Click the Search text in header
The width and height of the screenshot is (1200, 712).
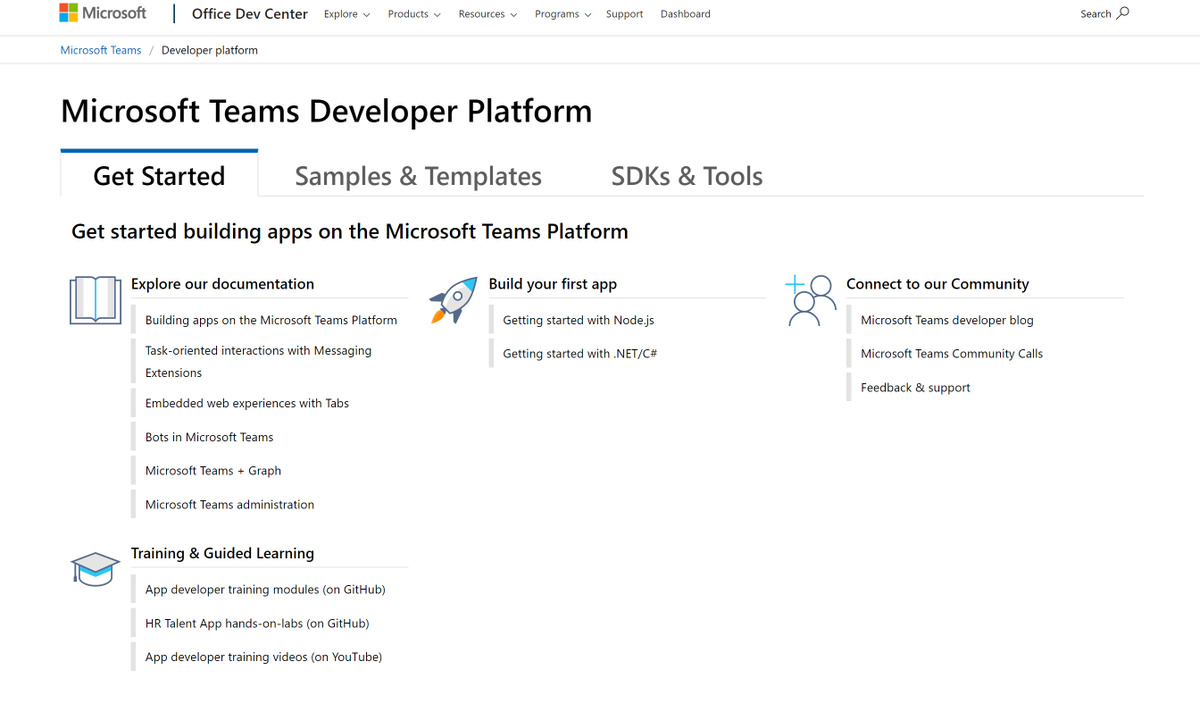[x=1096, y=14]
